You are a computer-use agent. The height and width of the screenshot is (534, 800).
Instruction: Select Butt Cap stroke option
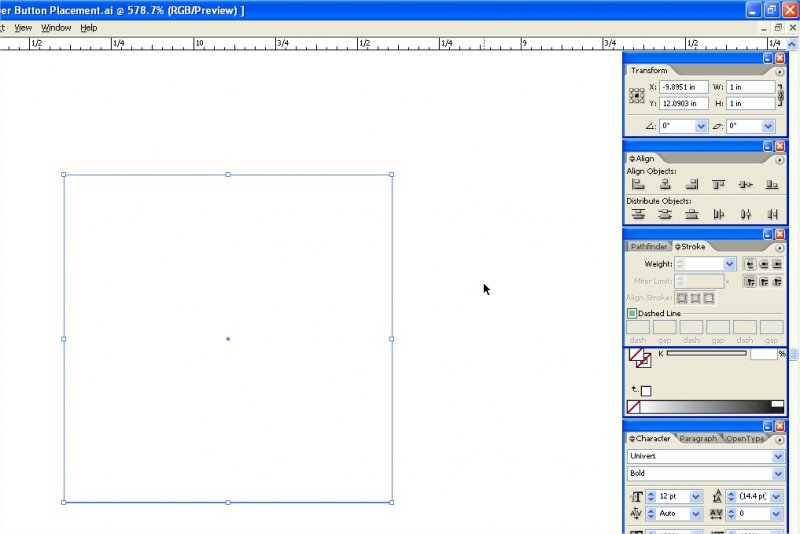click(x=750, y=264)
